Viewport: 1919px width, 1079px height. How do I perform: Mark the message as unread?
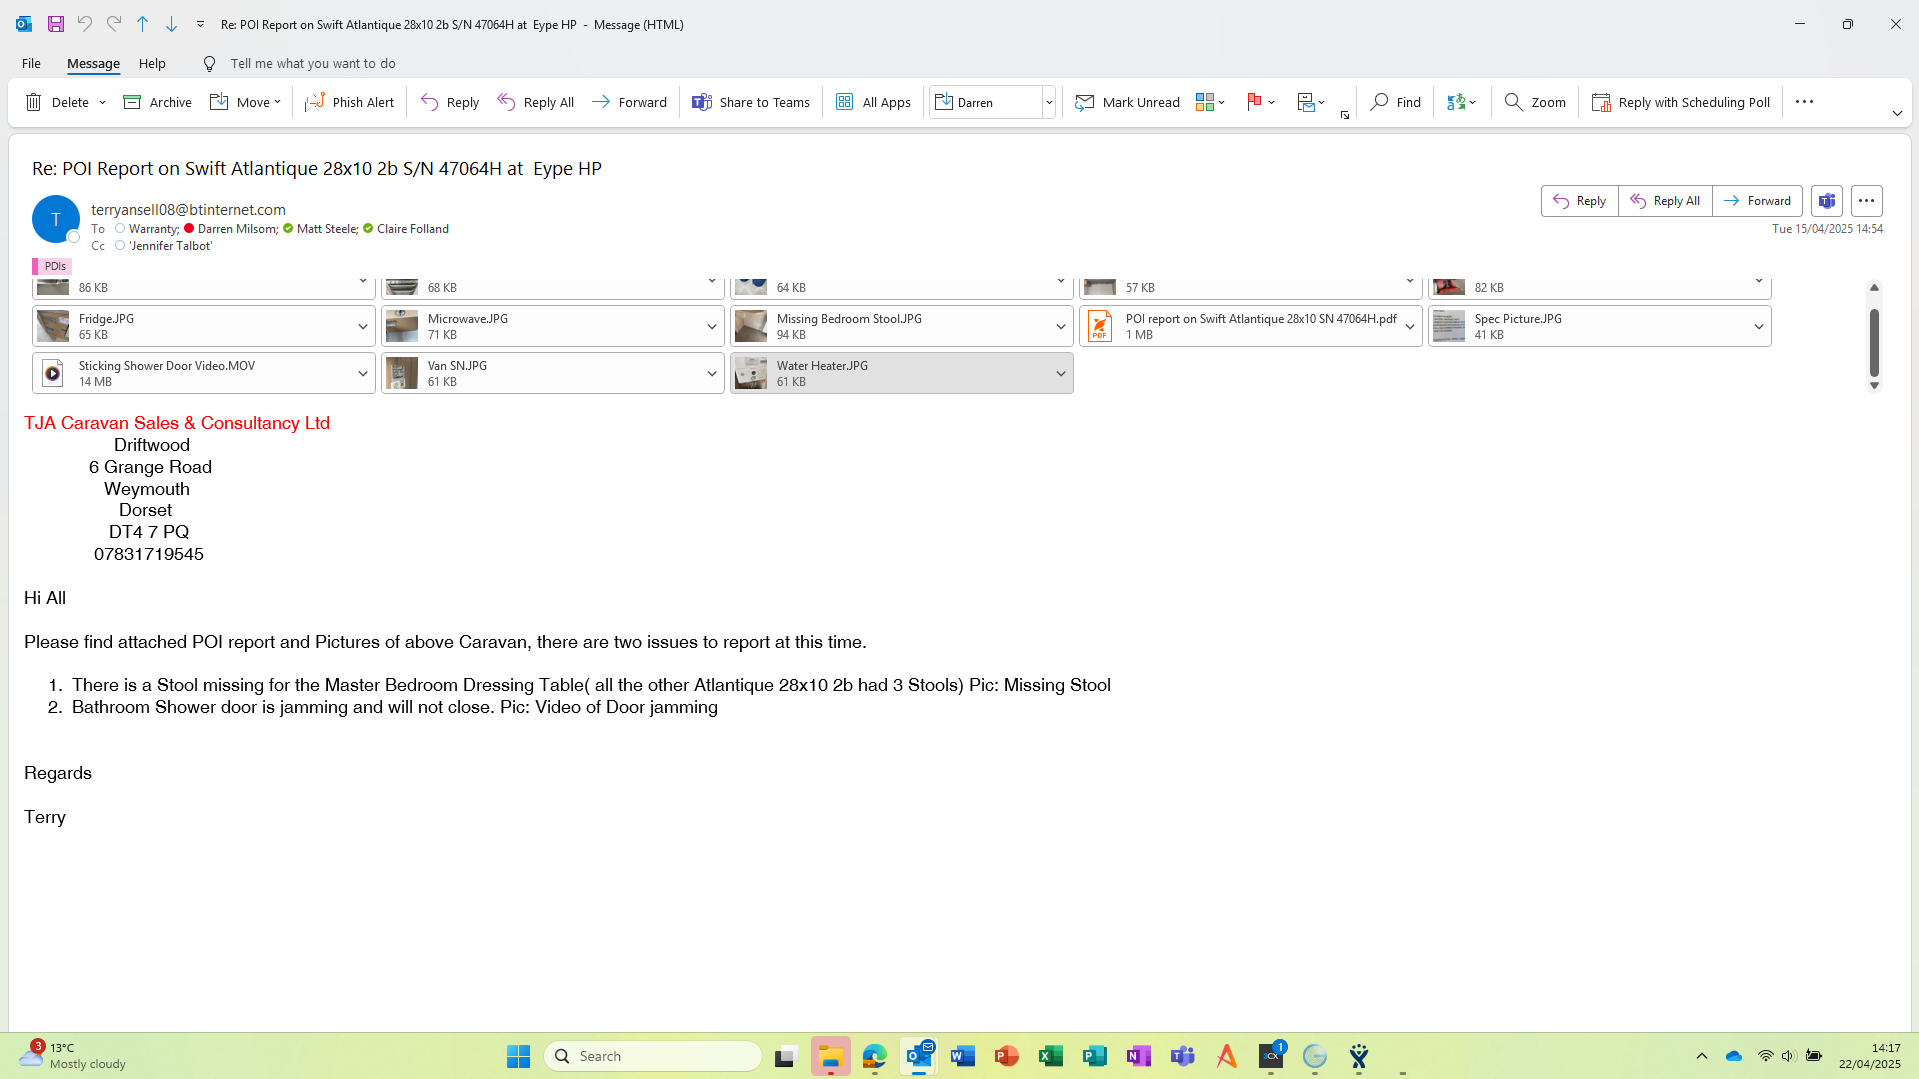point(1127,102)
